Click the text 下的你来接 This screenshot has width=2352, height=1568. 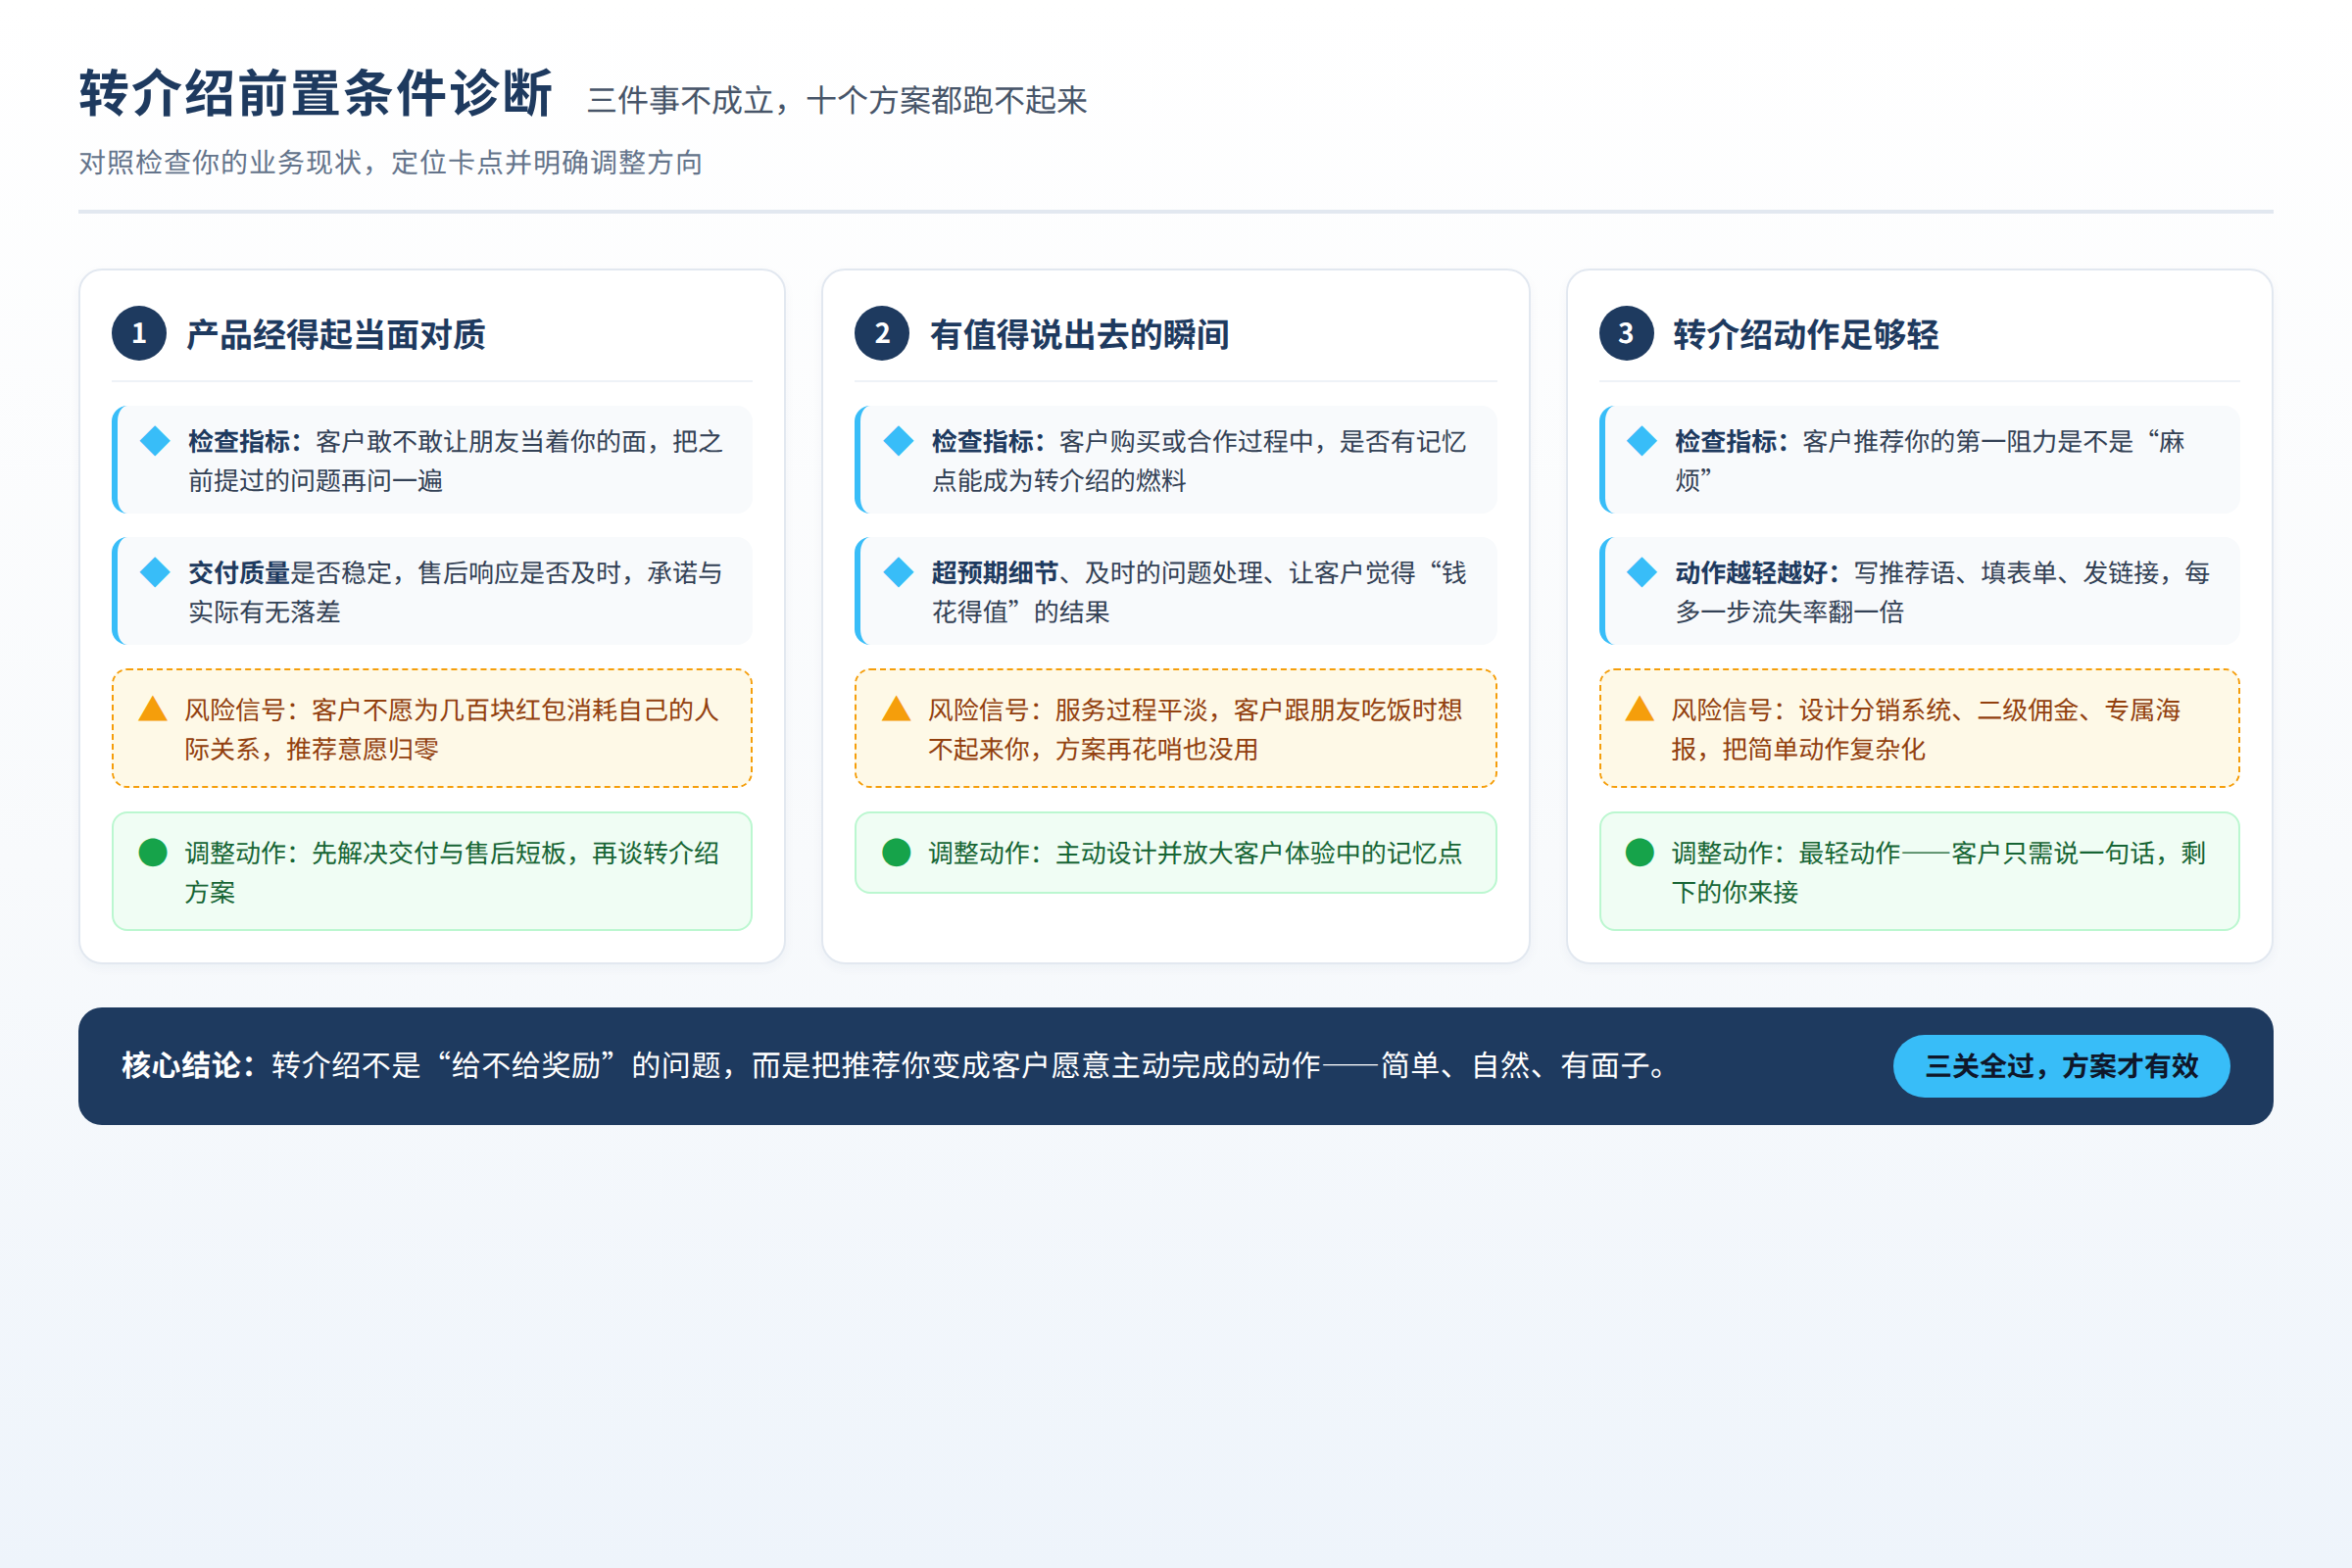click(1735, 892)
